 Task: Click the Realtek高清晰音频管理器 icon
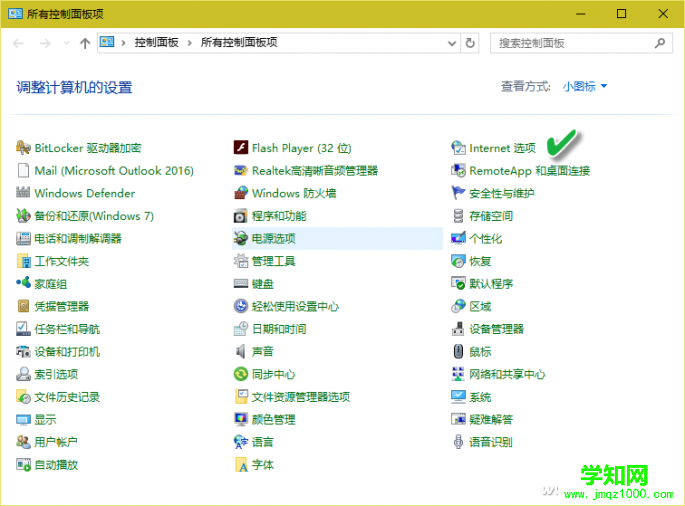pos(241,170)
